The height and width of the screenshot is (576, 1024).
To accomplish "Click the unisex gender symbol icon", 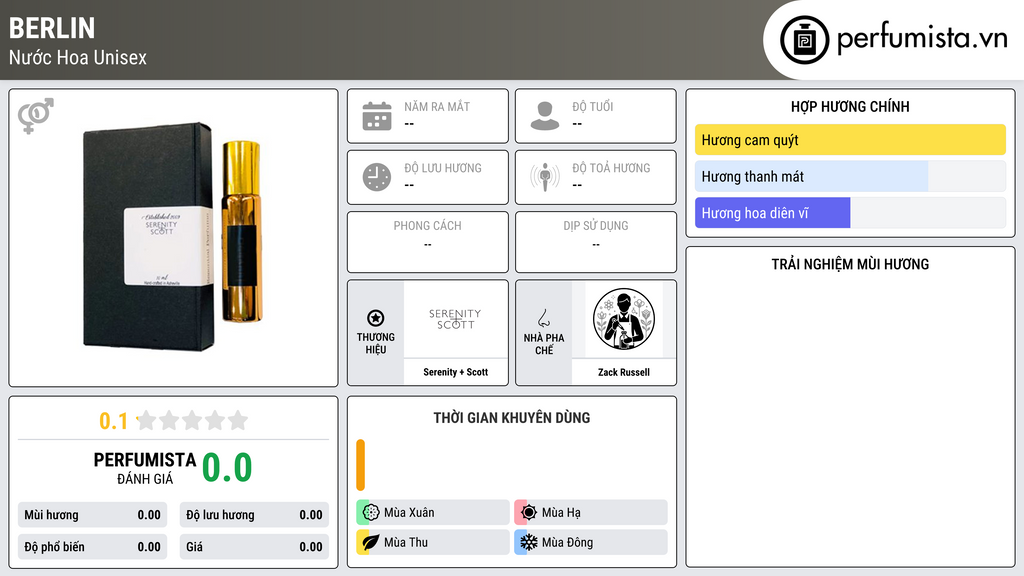I will (36, 116).
